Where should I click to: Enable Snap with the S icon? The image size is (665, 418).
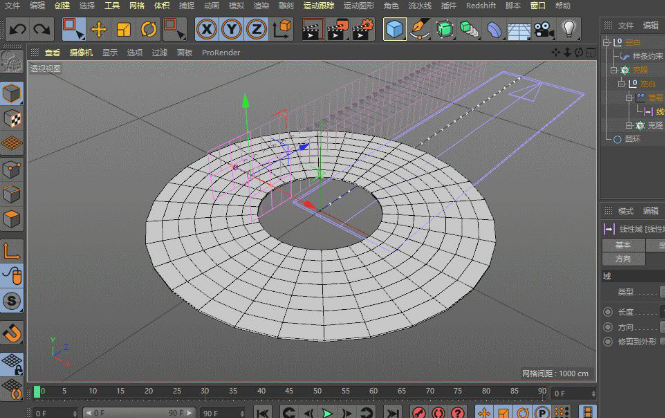(x=12, y=301)
